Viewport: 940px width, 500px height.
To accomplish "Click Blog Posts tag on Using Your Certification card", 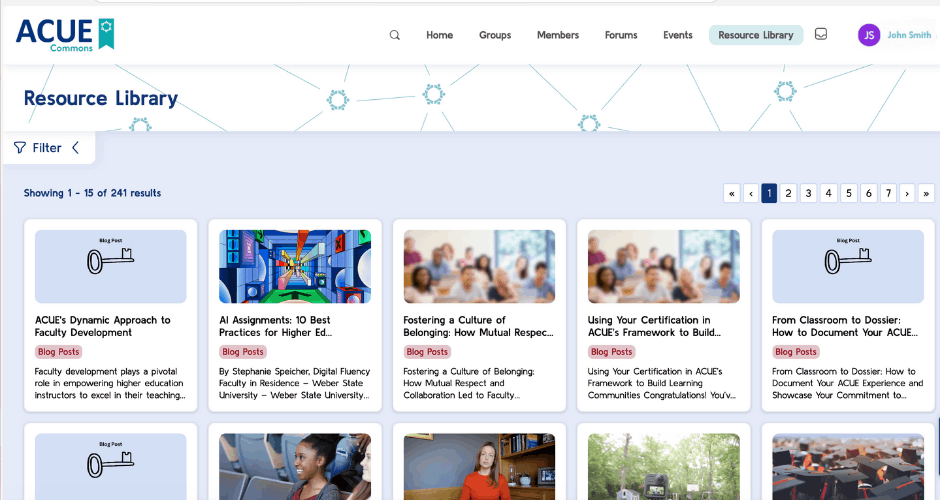I will [611, 352].
